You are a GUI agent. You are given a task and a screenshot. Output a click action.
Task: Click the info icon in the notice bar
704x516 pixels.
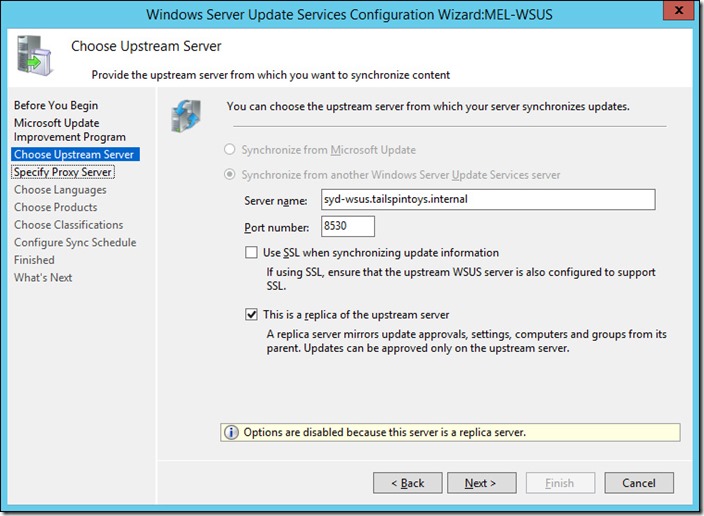click(231, 432)
